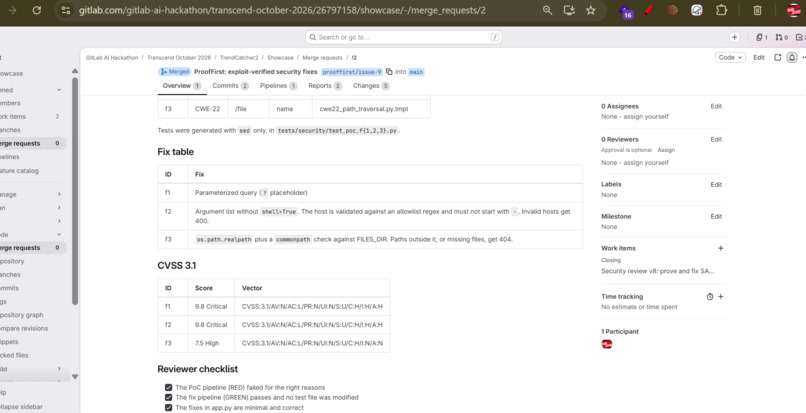Viewport: 806px width, 413px height.
Task: Click the trash can icon in browser toolbar
Action: pyautogui.click(x=757, y=10)
